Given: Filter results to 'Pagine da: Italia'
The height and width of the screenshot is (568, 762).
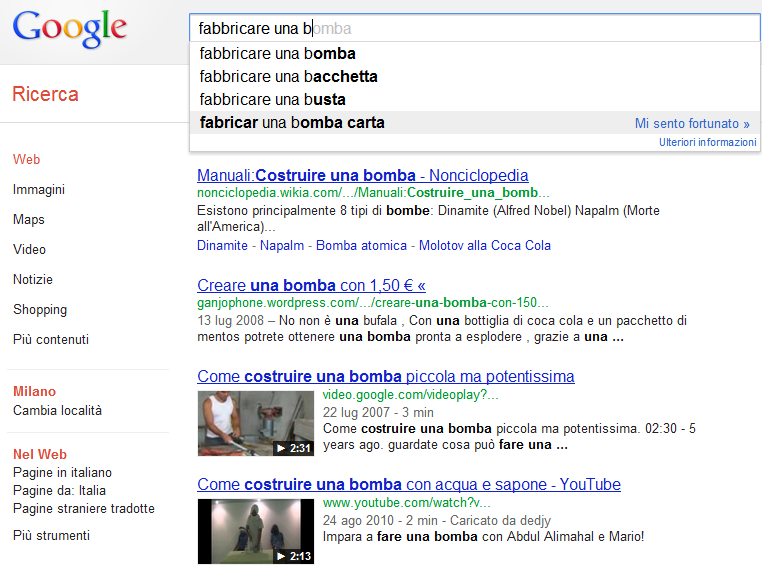Looking at the screenshot, I should (59, 491).
